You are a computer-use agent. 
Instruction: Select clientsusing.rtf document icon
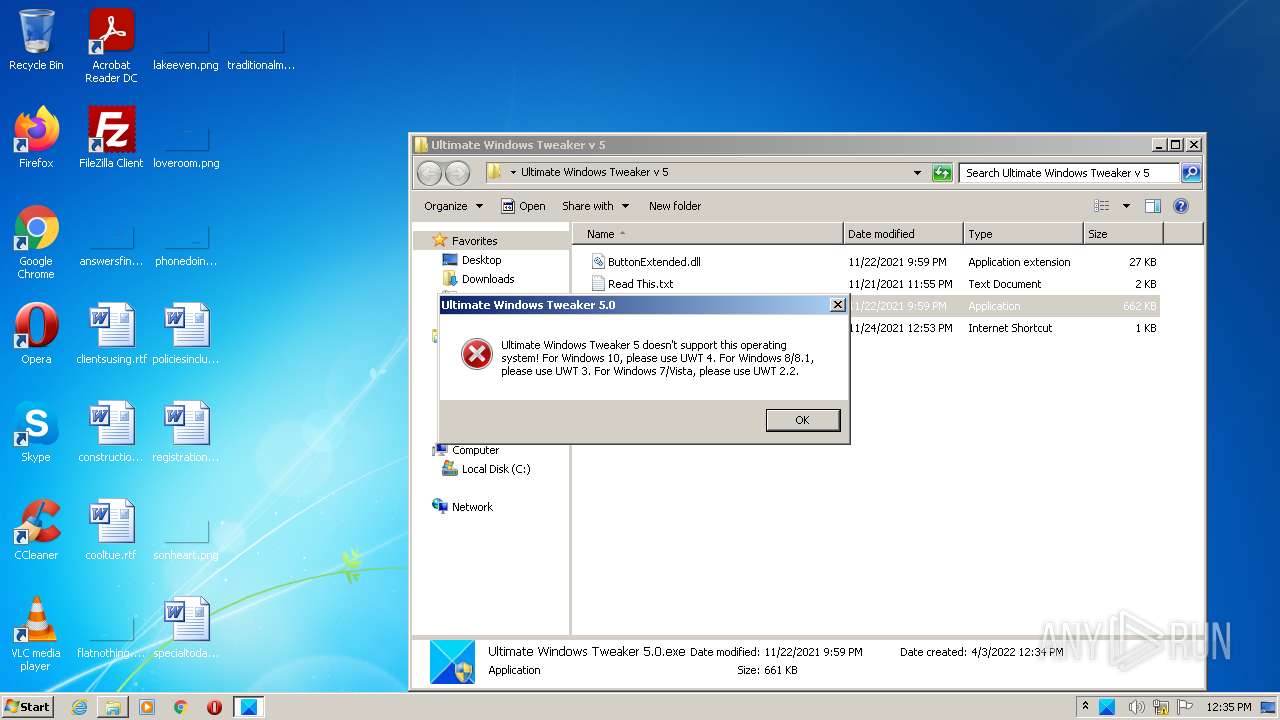(111, 333)
